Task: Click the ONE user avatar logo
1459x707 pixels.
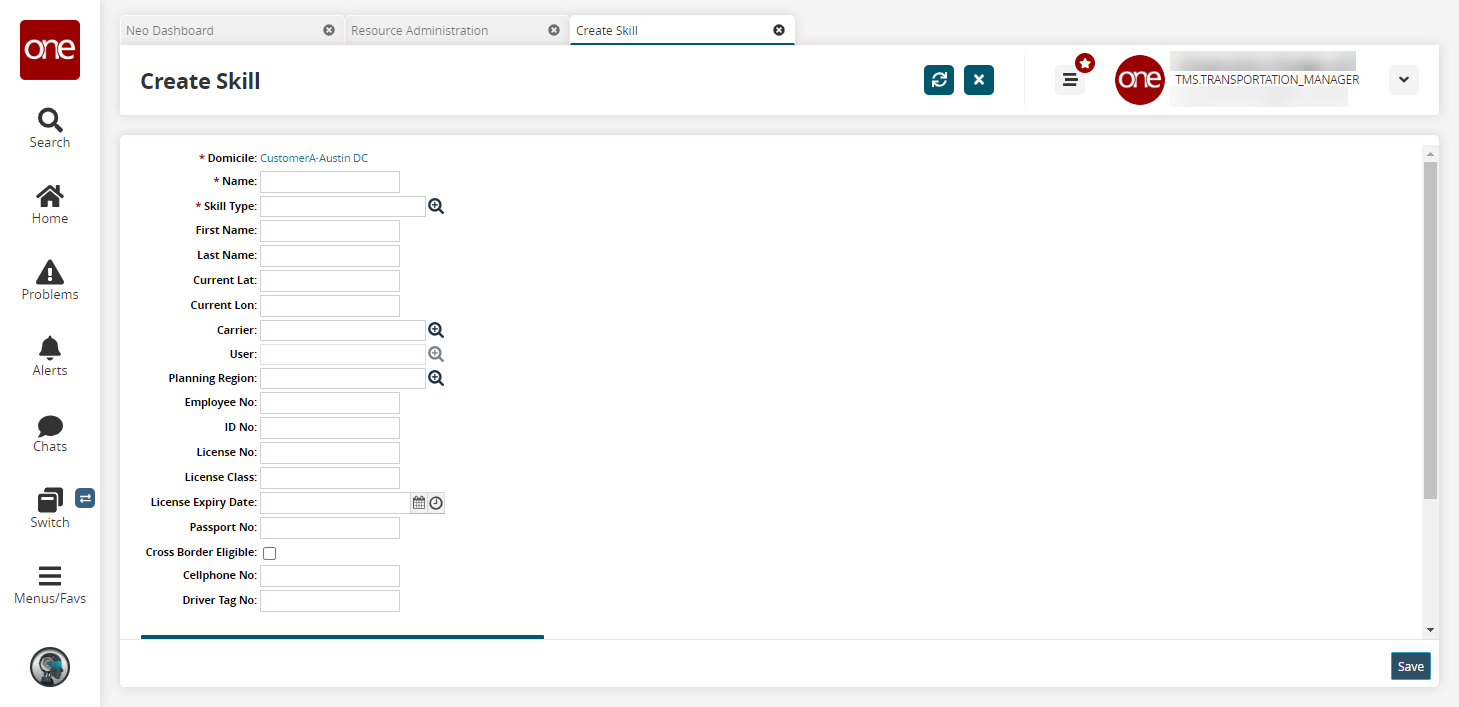Action: pyautogui.click(x=1140, y=80)
